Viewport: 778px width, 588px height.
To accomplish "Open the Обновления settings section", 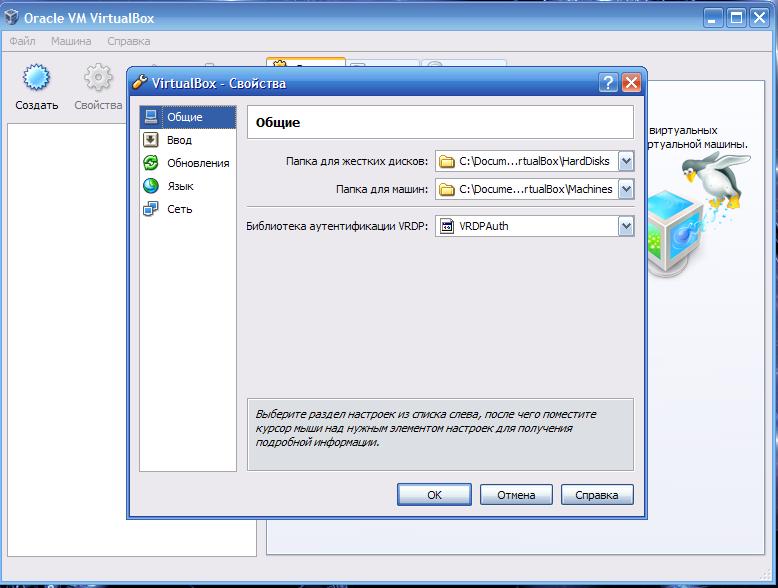I will click(188, 163).
